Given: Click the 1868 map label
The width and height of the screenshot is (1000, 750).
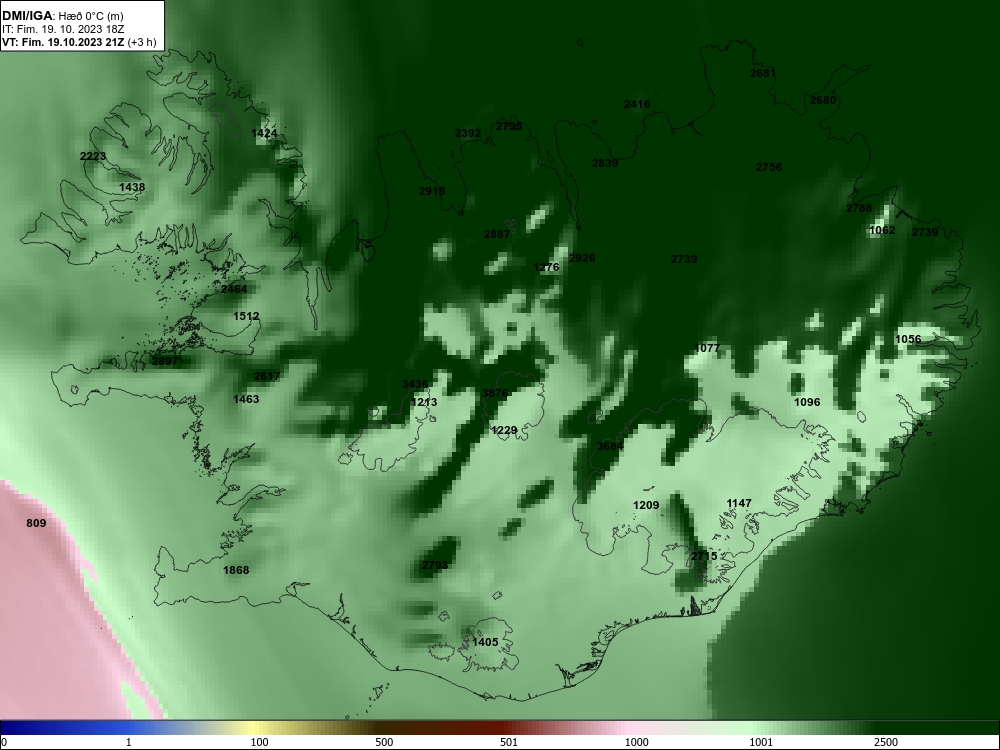Looking at the screenshot, I should pyautogui.click(x=236, y=570).
